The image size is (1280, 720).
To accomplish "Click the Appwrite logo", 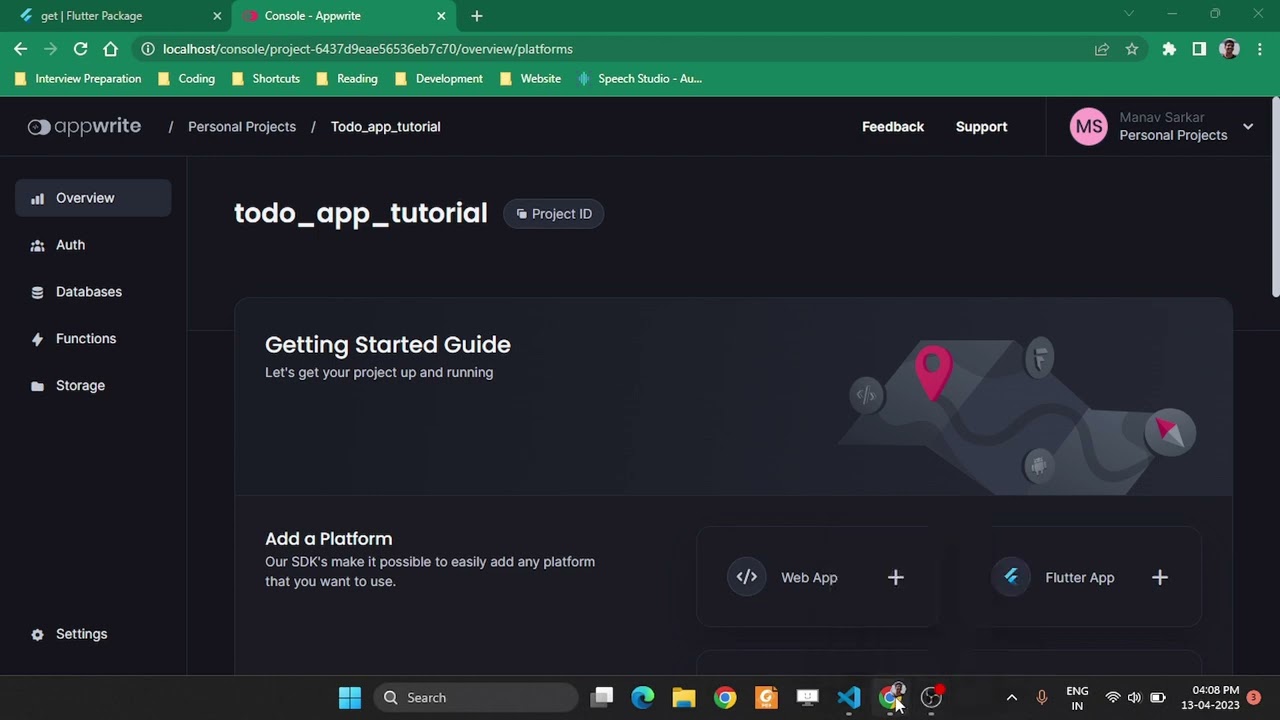I will coord(84,127).
